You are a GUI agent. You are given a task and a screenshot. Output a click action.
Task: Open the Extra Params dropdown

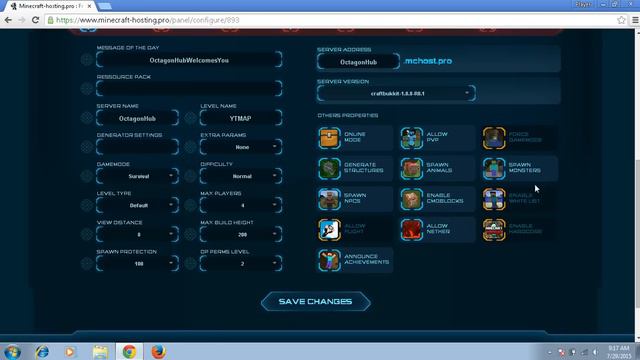[x=241, y=147]
